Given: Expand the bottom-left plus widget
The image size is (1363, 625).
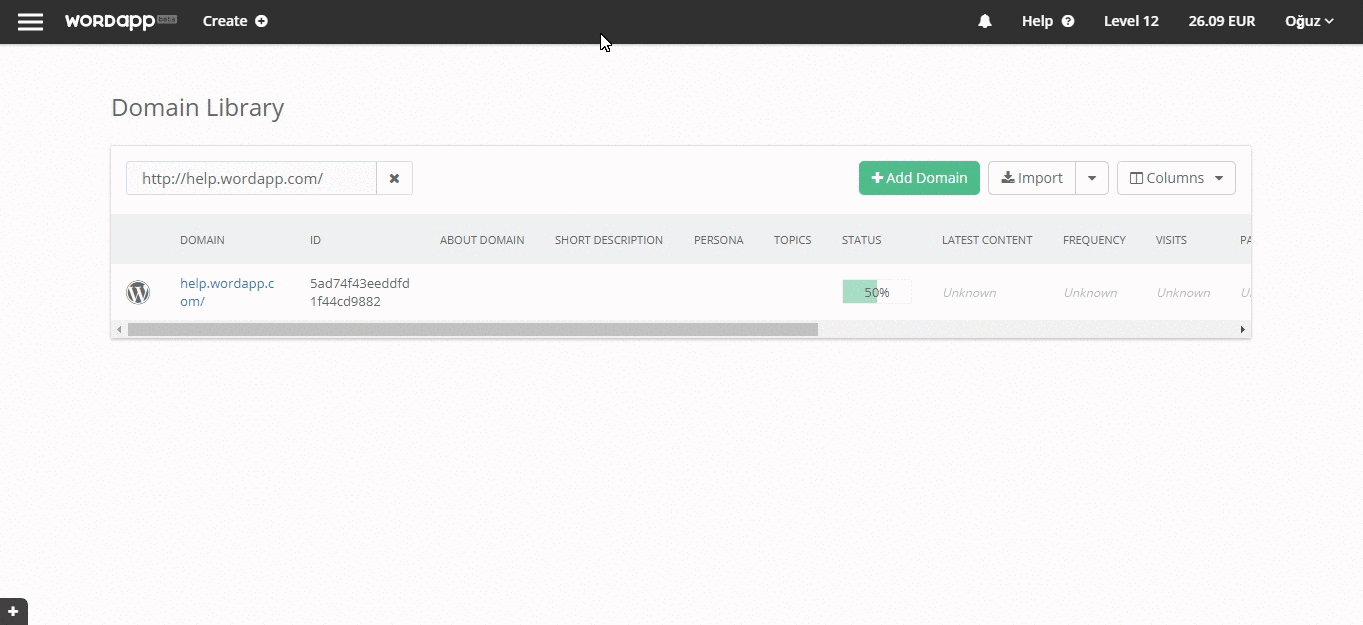Looking at the screenshot, I should coord(13,611).
